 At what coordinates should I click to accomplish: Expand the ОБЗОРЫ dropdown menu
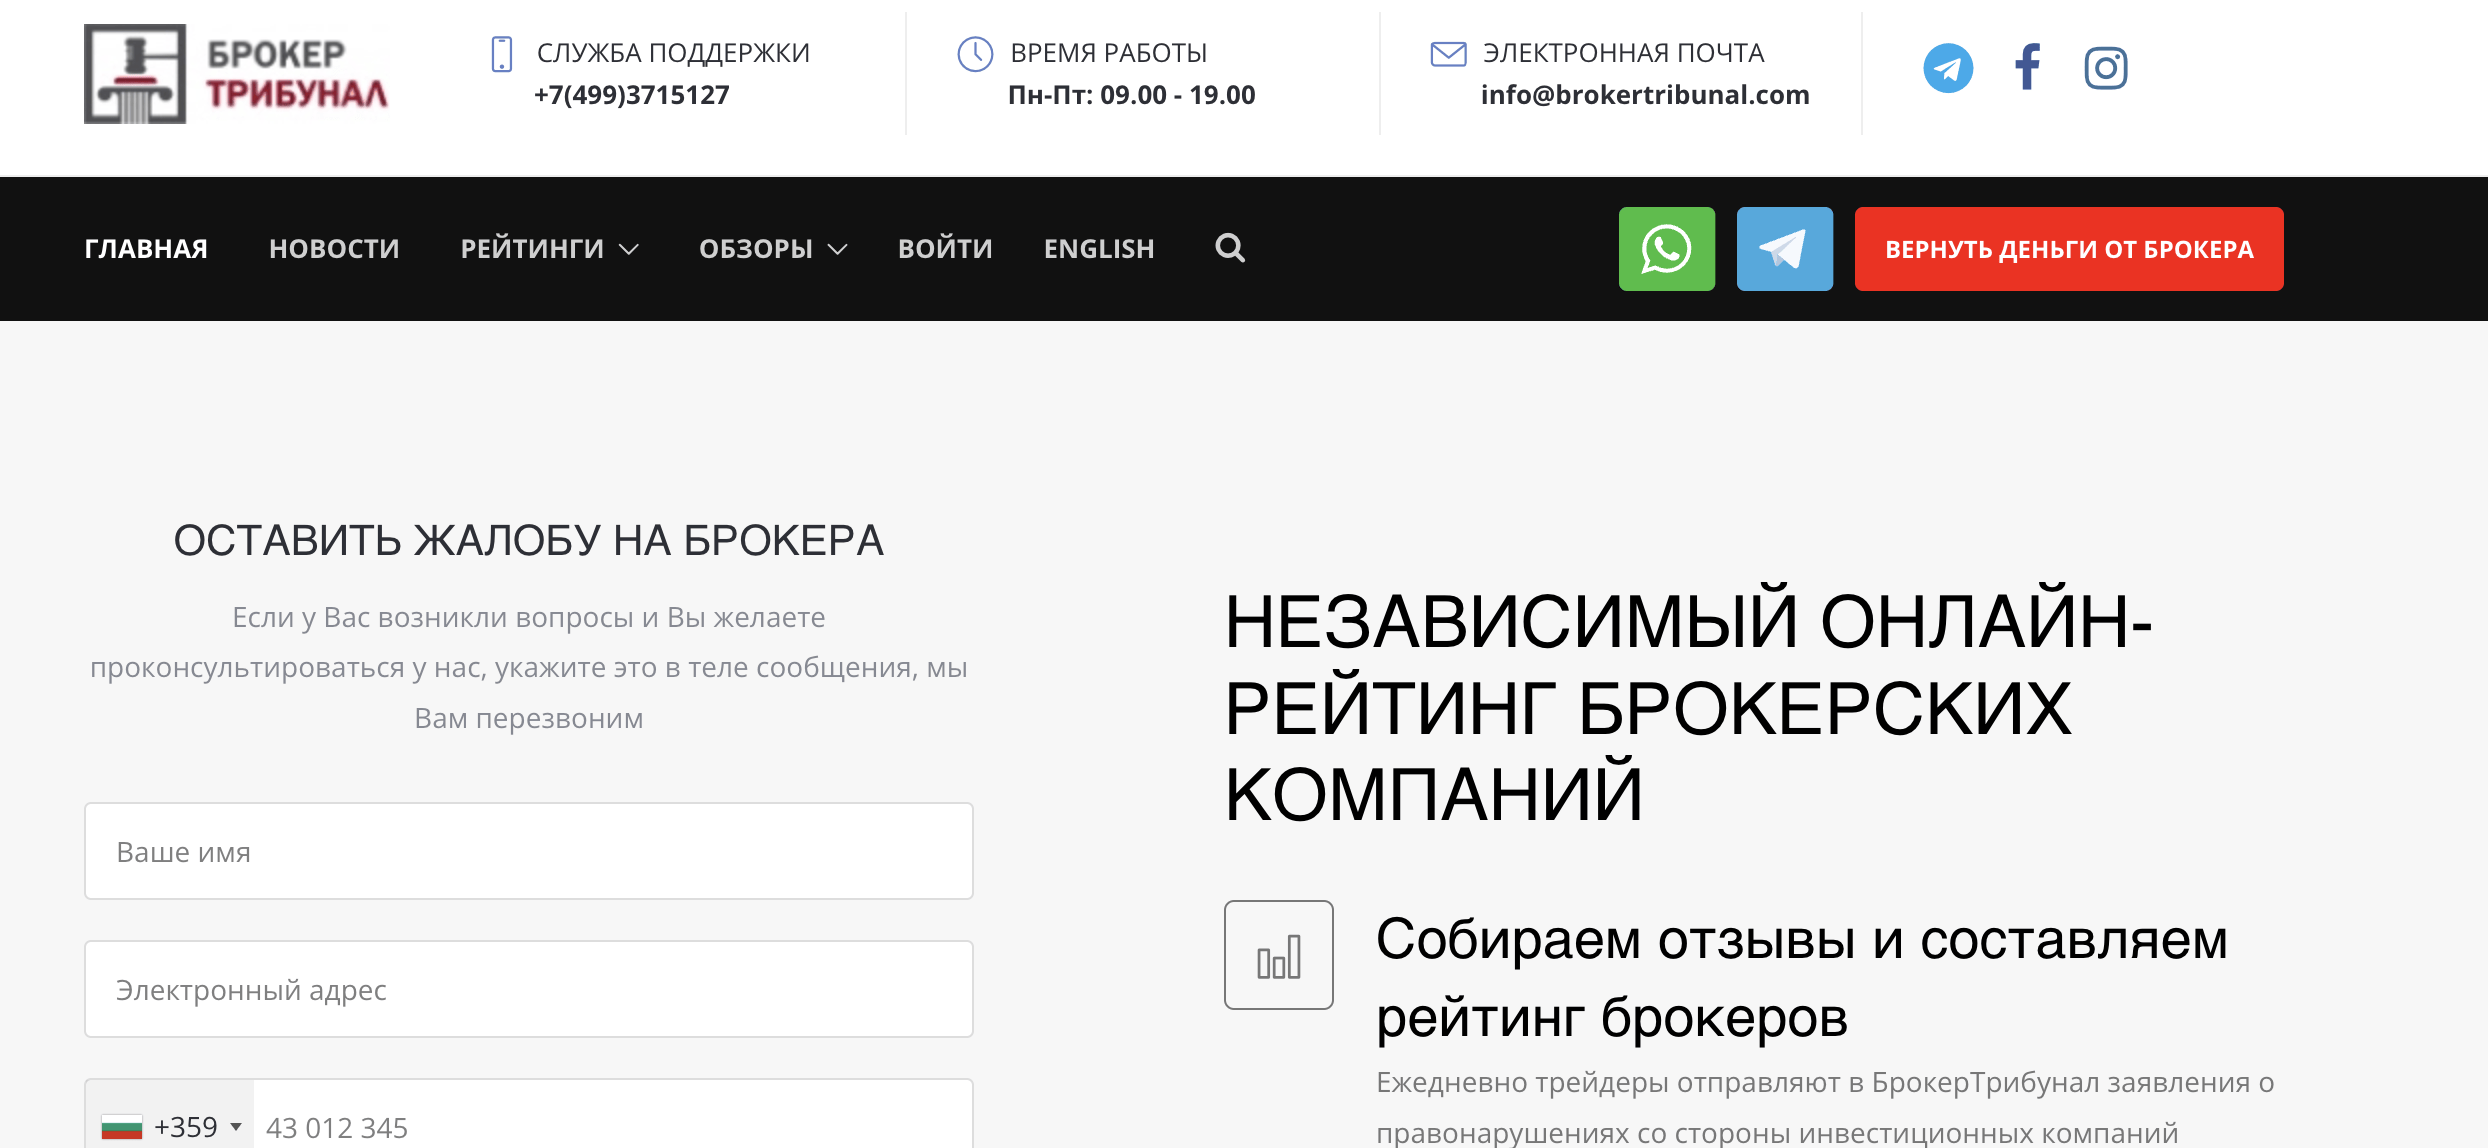(770, 248)
